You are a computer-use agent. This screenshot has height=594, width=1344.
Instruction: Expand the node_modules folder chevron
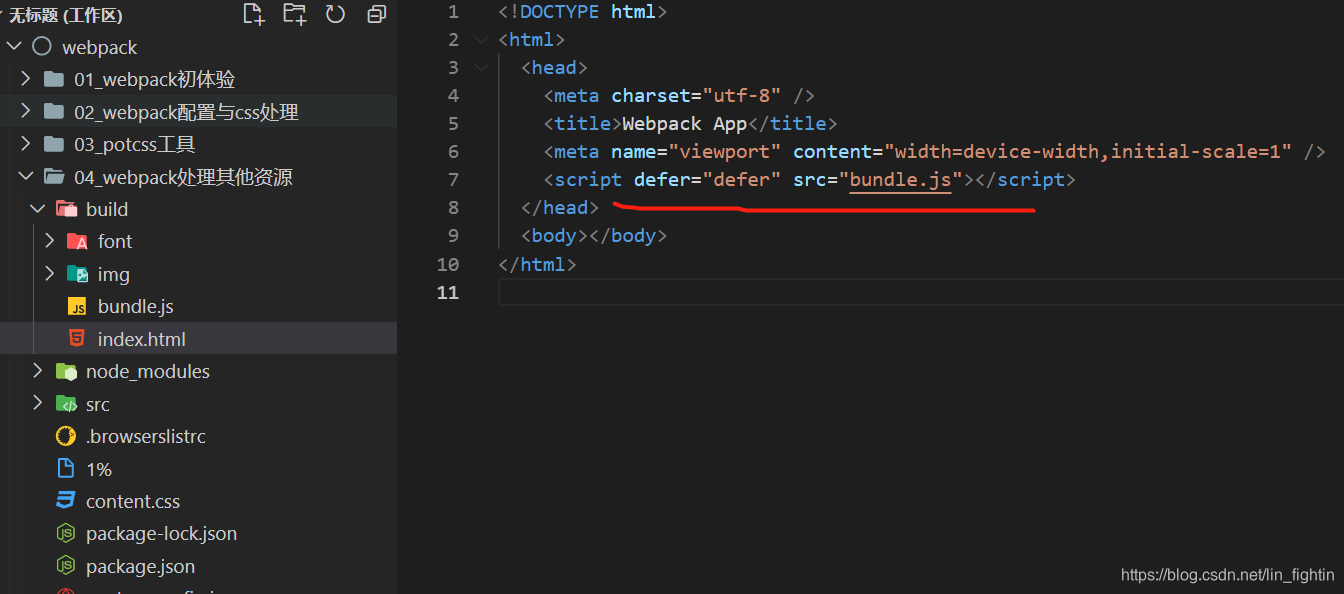38,371
